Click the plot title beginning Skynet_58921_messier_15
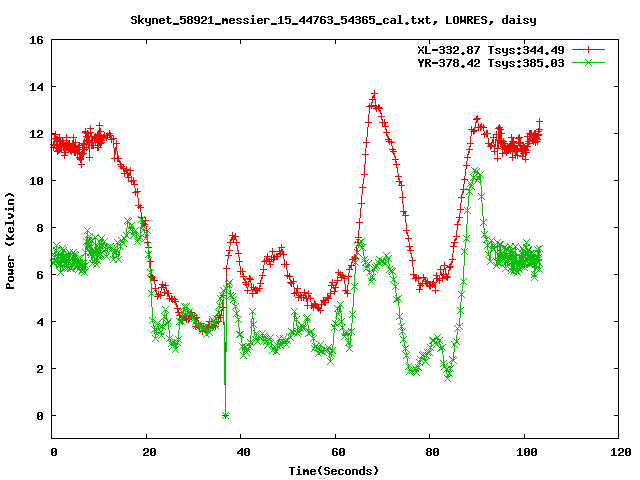640x480 pixels. 333,20
